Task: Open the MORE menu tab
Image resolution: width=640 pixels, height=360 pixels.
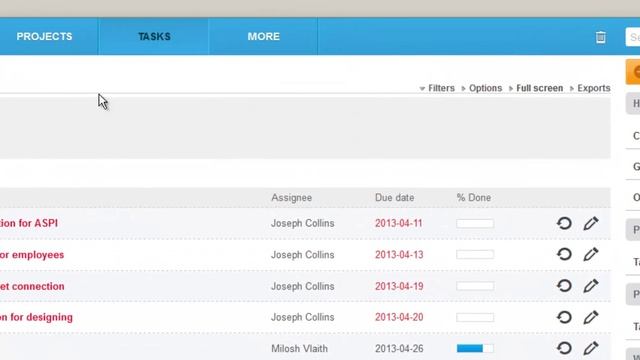Action: tap(263, 36)
